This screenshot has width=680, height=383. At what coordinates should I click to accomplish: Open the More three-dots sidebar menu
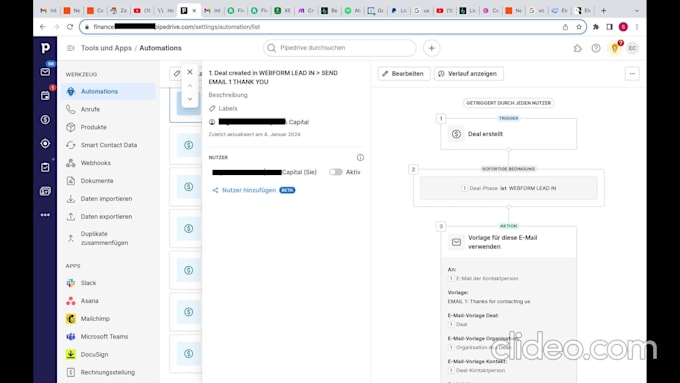pos(45,215)
